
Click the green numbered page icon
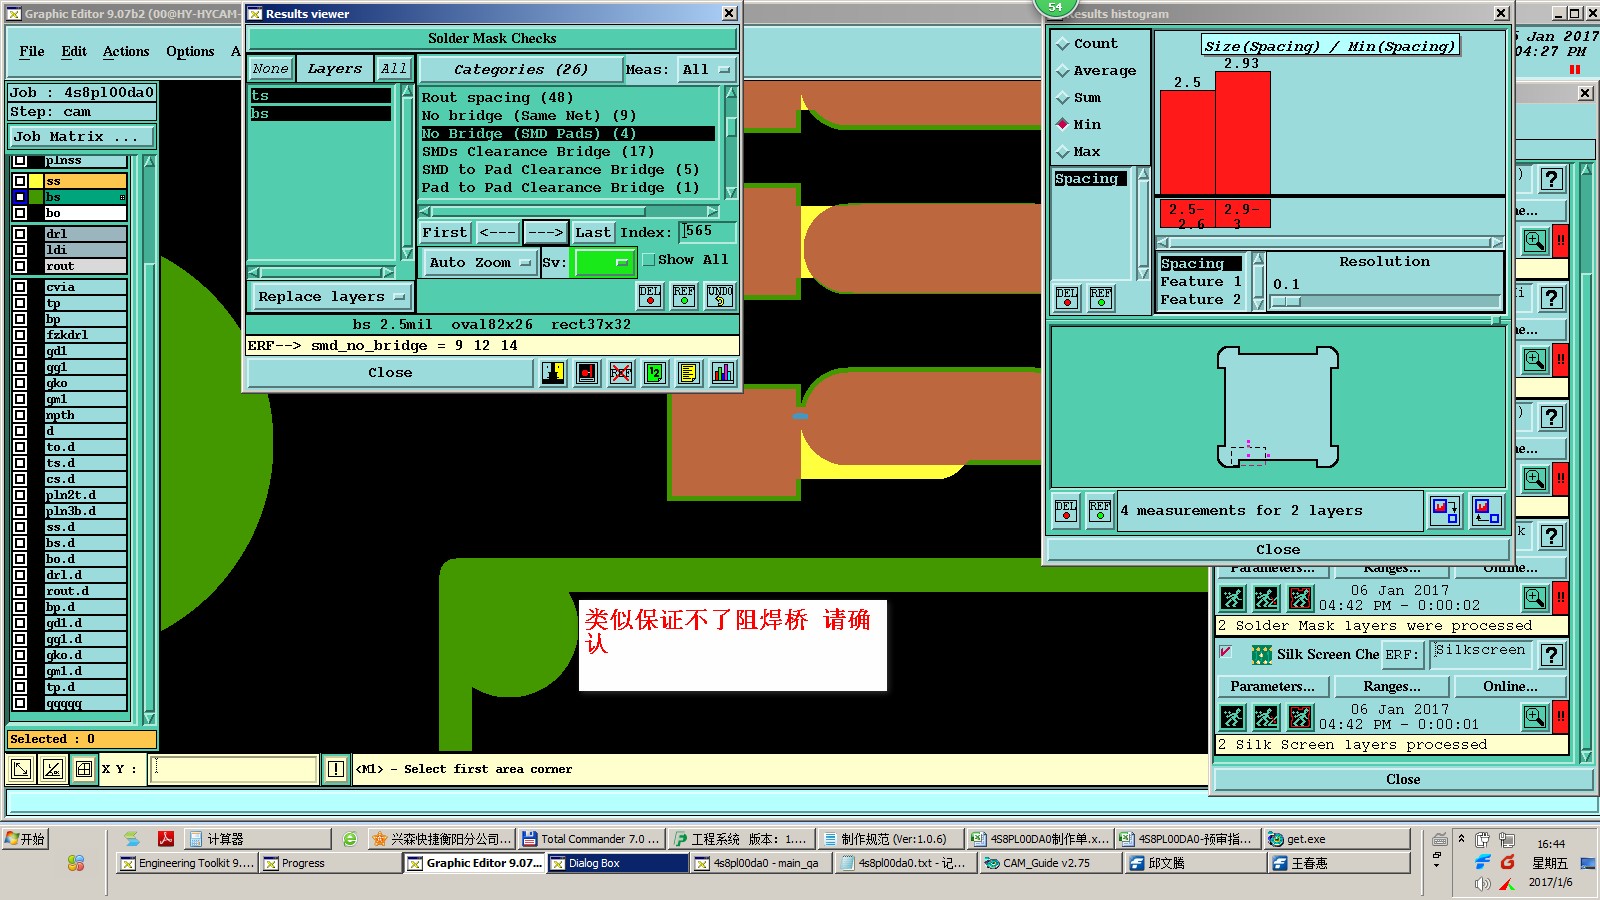click(655, 373)
